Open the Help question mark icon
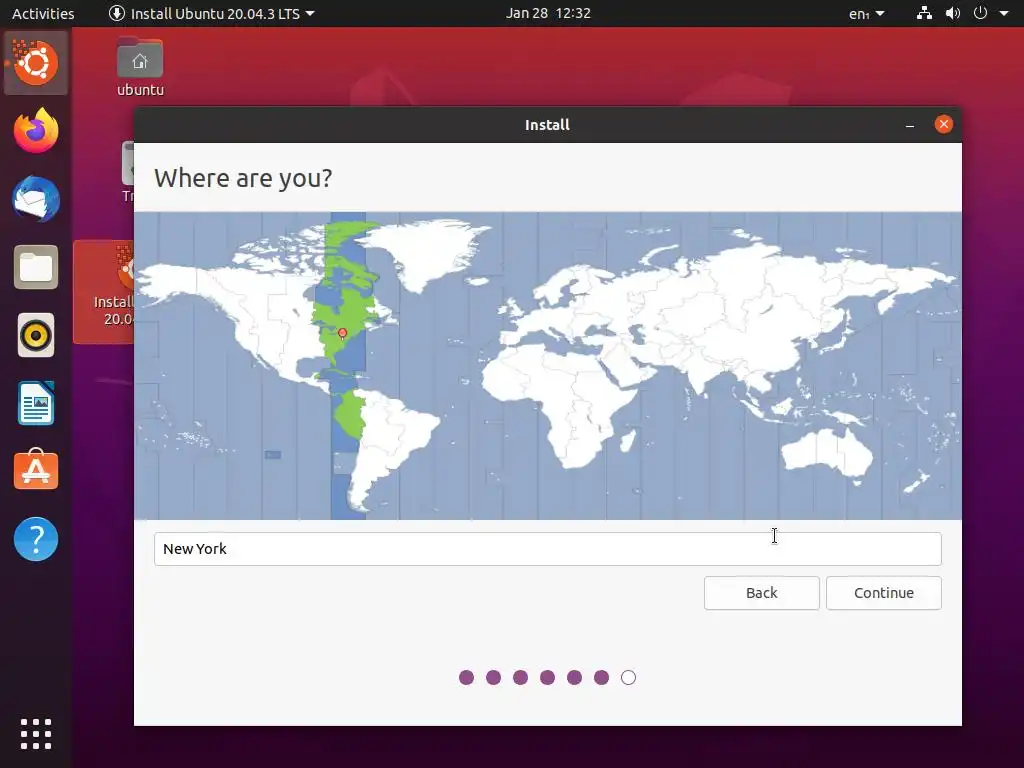This screenshot has height=768, width=1024. click(x=36, y=539)
